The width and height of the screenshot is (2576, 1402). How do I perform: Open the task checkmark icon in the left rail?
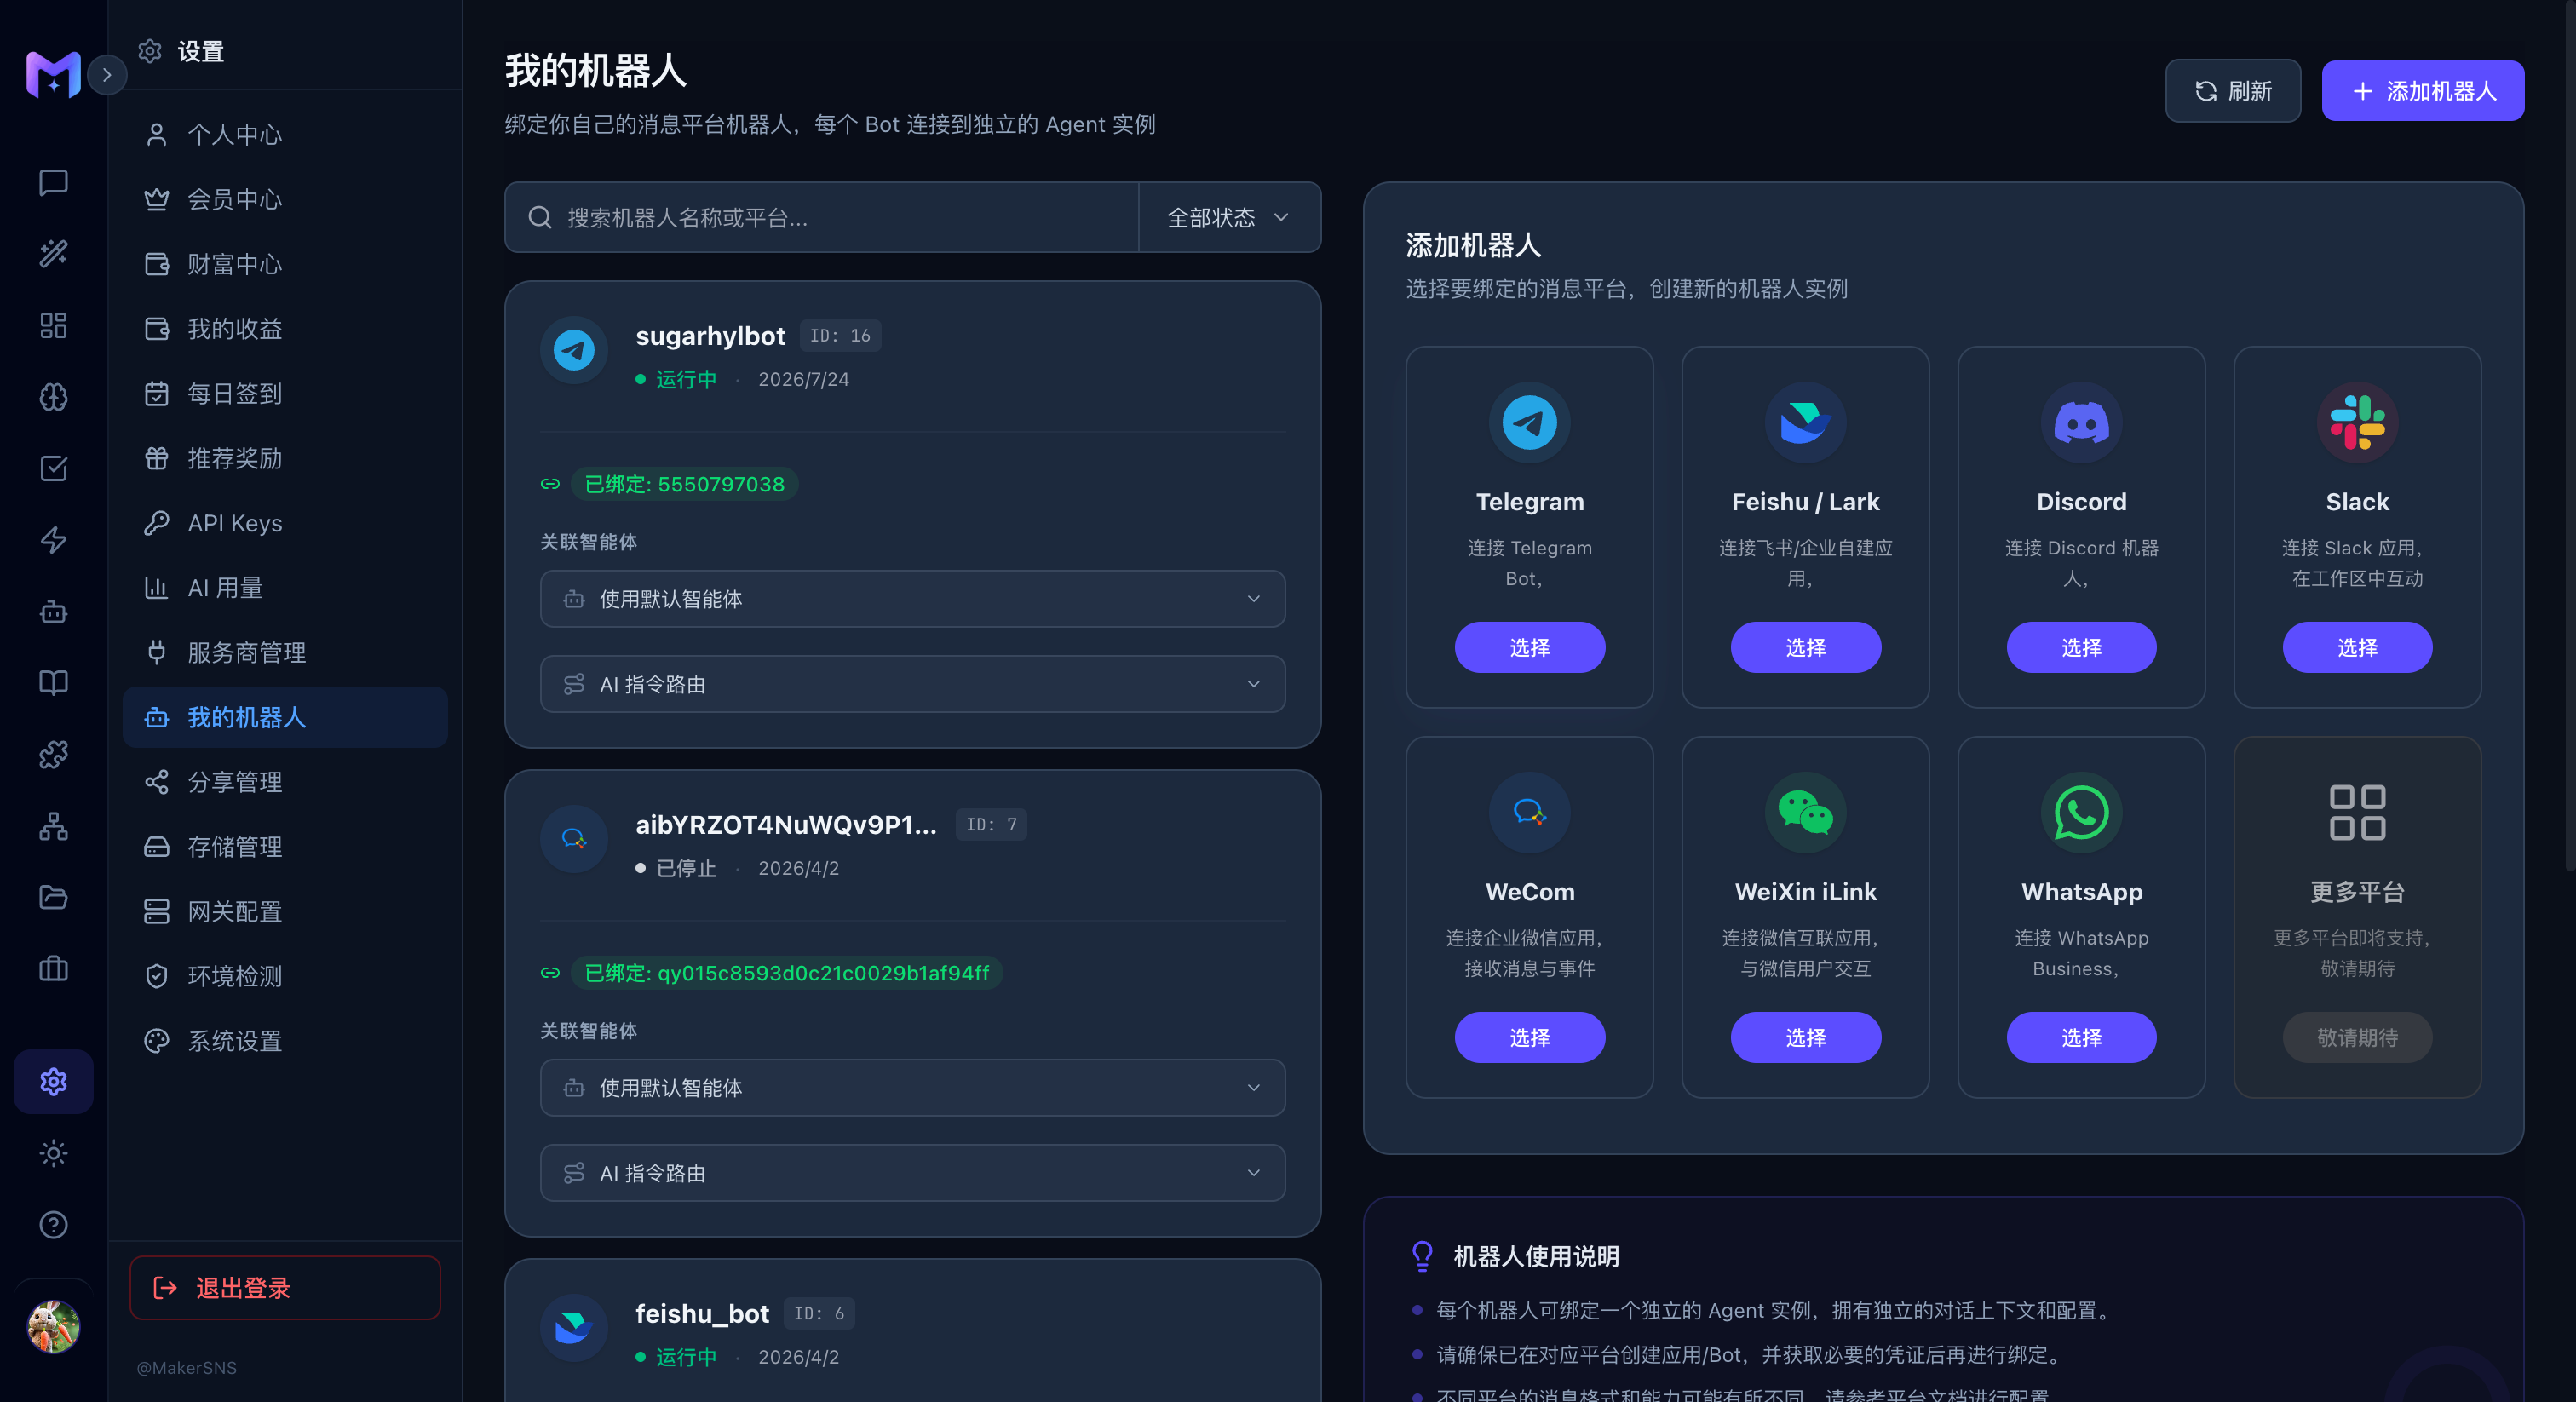(x=53, y=468)
